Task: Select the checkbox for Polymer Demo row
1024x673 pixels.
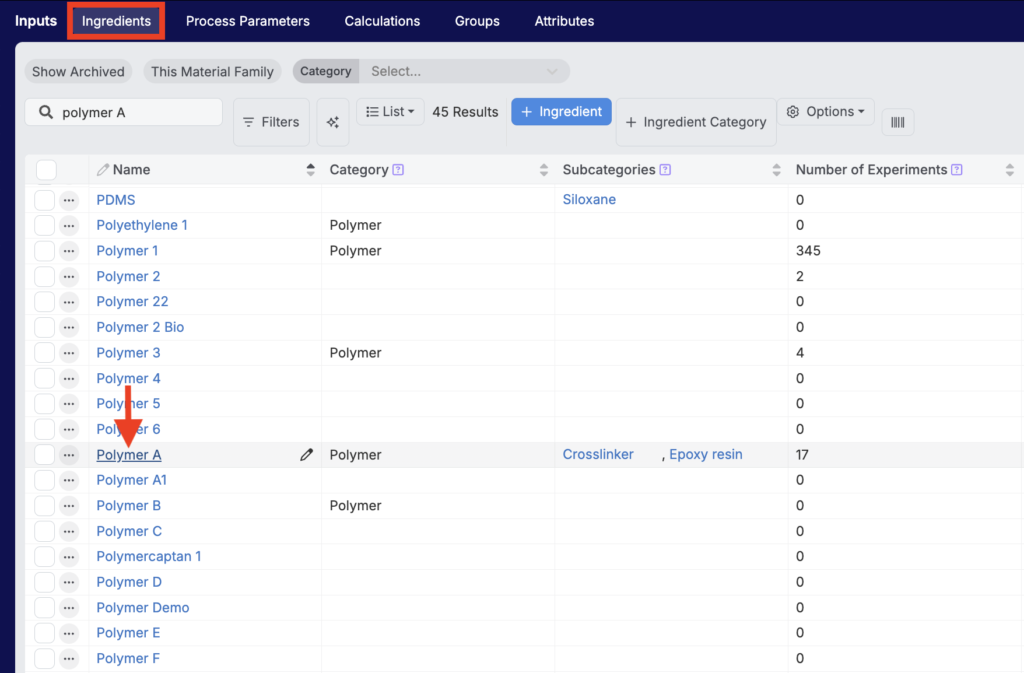Action: point(44,607)
